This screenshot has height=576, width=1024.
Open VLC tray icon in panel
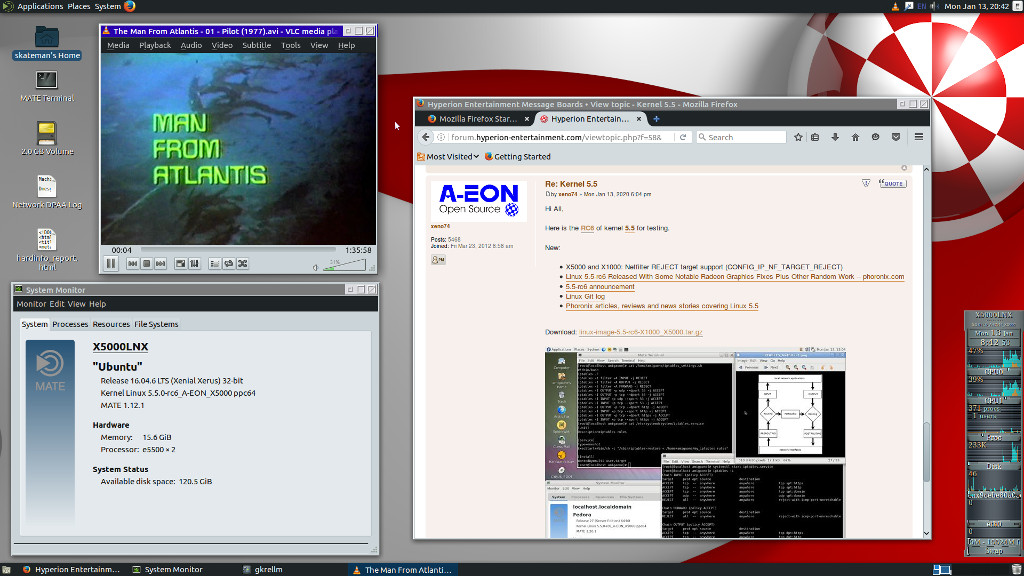(x=895, y=6)
